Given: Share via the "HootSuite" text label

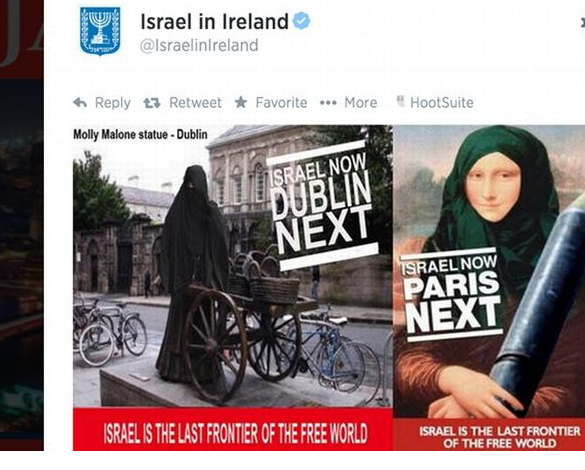Looking at the screenshot, I should point(442,103).
